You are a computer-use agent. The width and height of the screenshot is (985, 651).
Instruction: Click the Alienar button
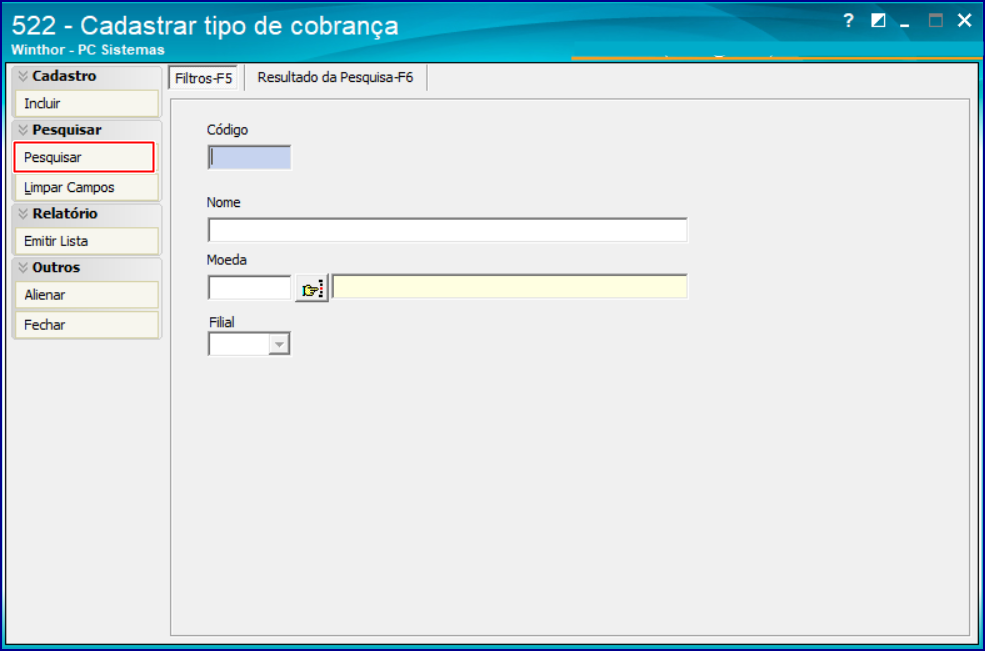tap(87, 295)
